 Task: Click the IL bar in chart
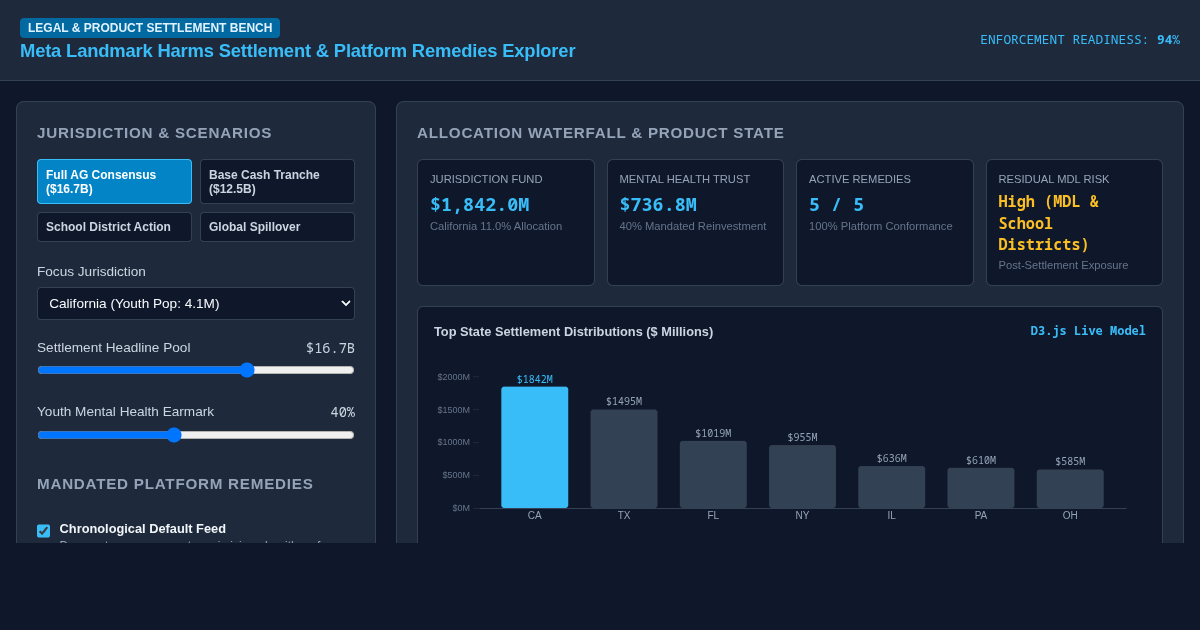coord(891,487)
